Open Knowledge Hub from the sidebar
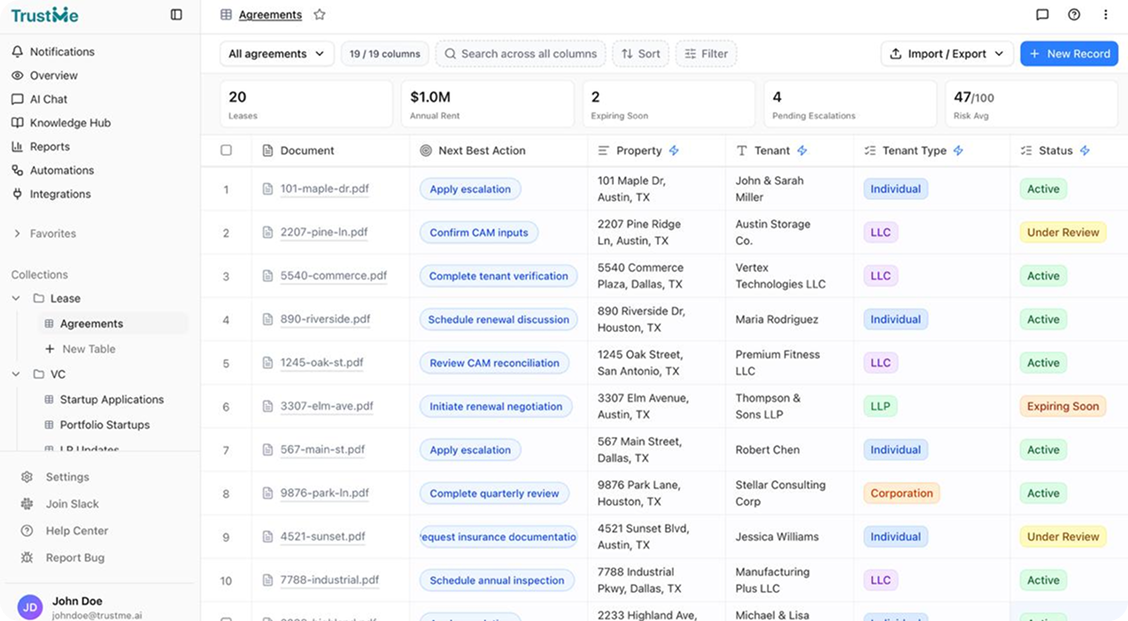The height and width of the screenshot is (621, 1128). [x=69, y=123]
